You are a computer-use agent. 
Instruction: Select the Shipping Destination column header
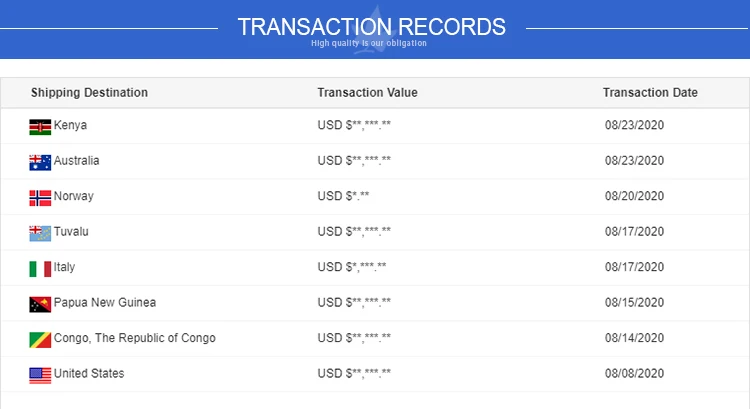point(89,93)
